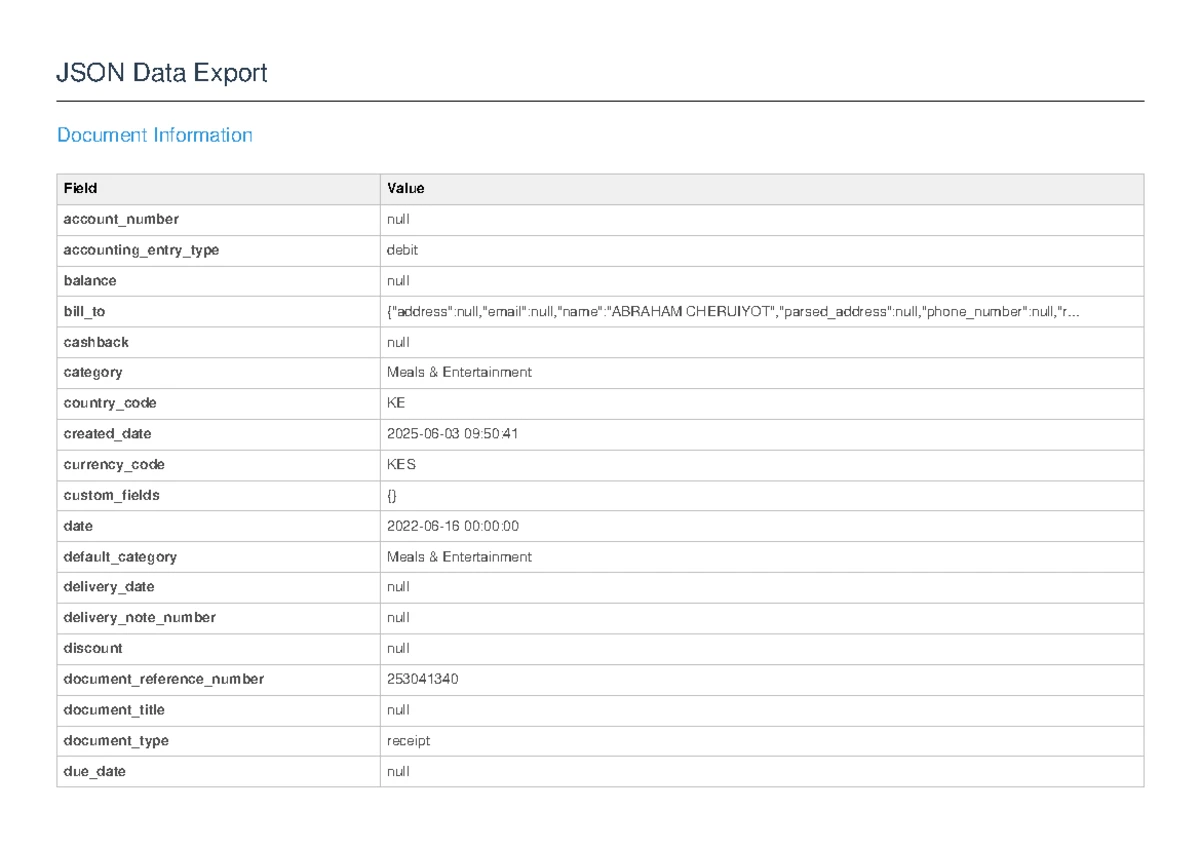This screenshot has height=849, width=1200.
Task: Click the KE country code value
Action: click(396, 403)
